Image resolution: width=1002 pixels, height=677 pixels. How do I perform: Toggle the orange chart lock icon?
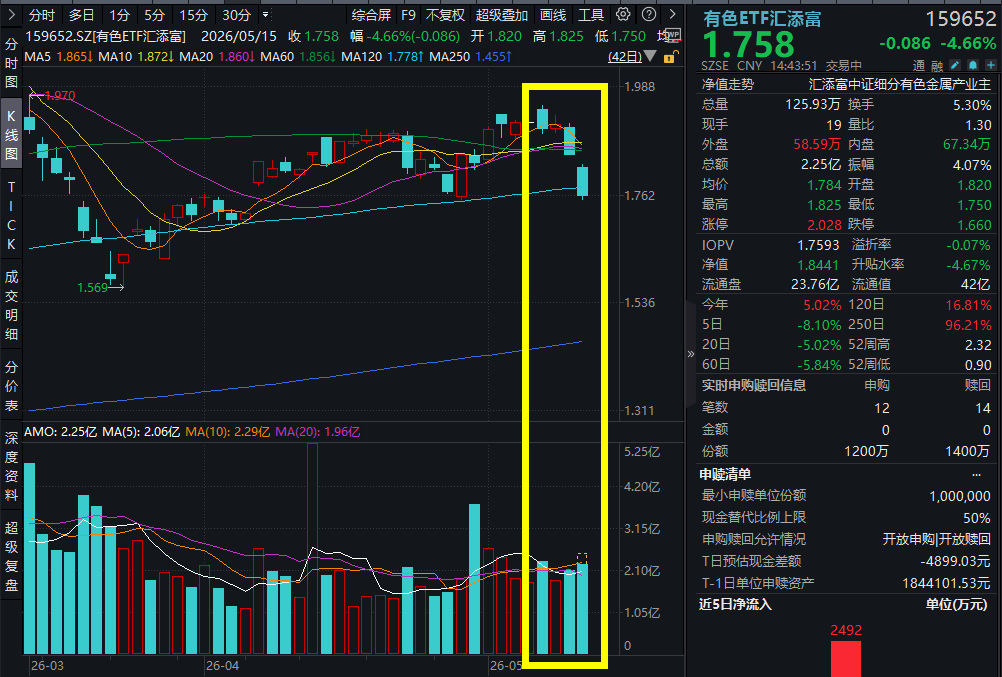pyautogui.click(x=669, y=58)
